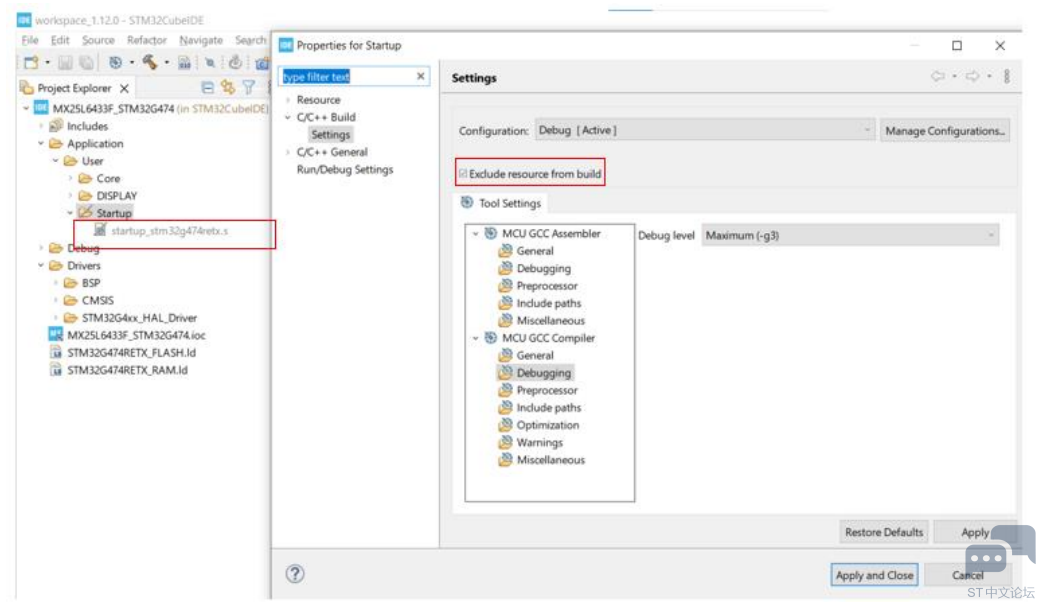This screenshot has height=608, width=1044.
Task: Open the Refactor menu
Action: (x=146, y=40)
